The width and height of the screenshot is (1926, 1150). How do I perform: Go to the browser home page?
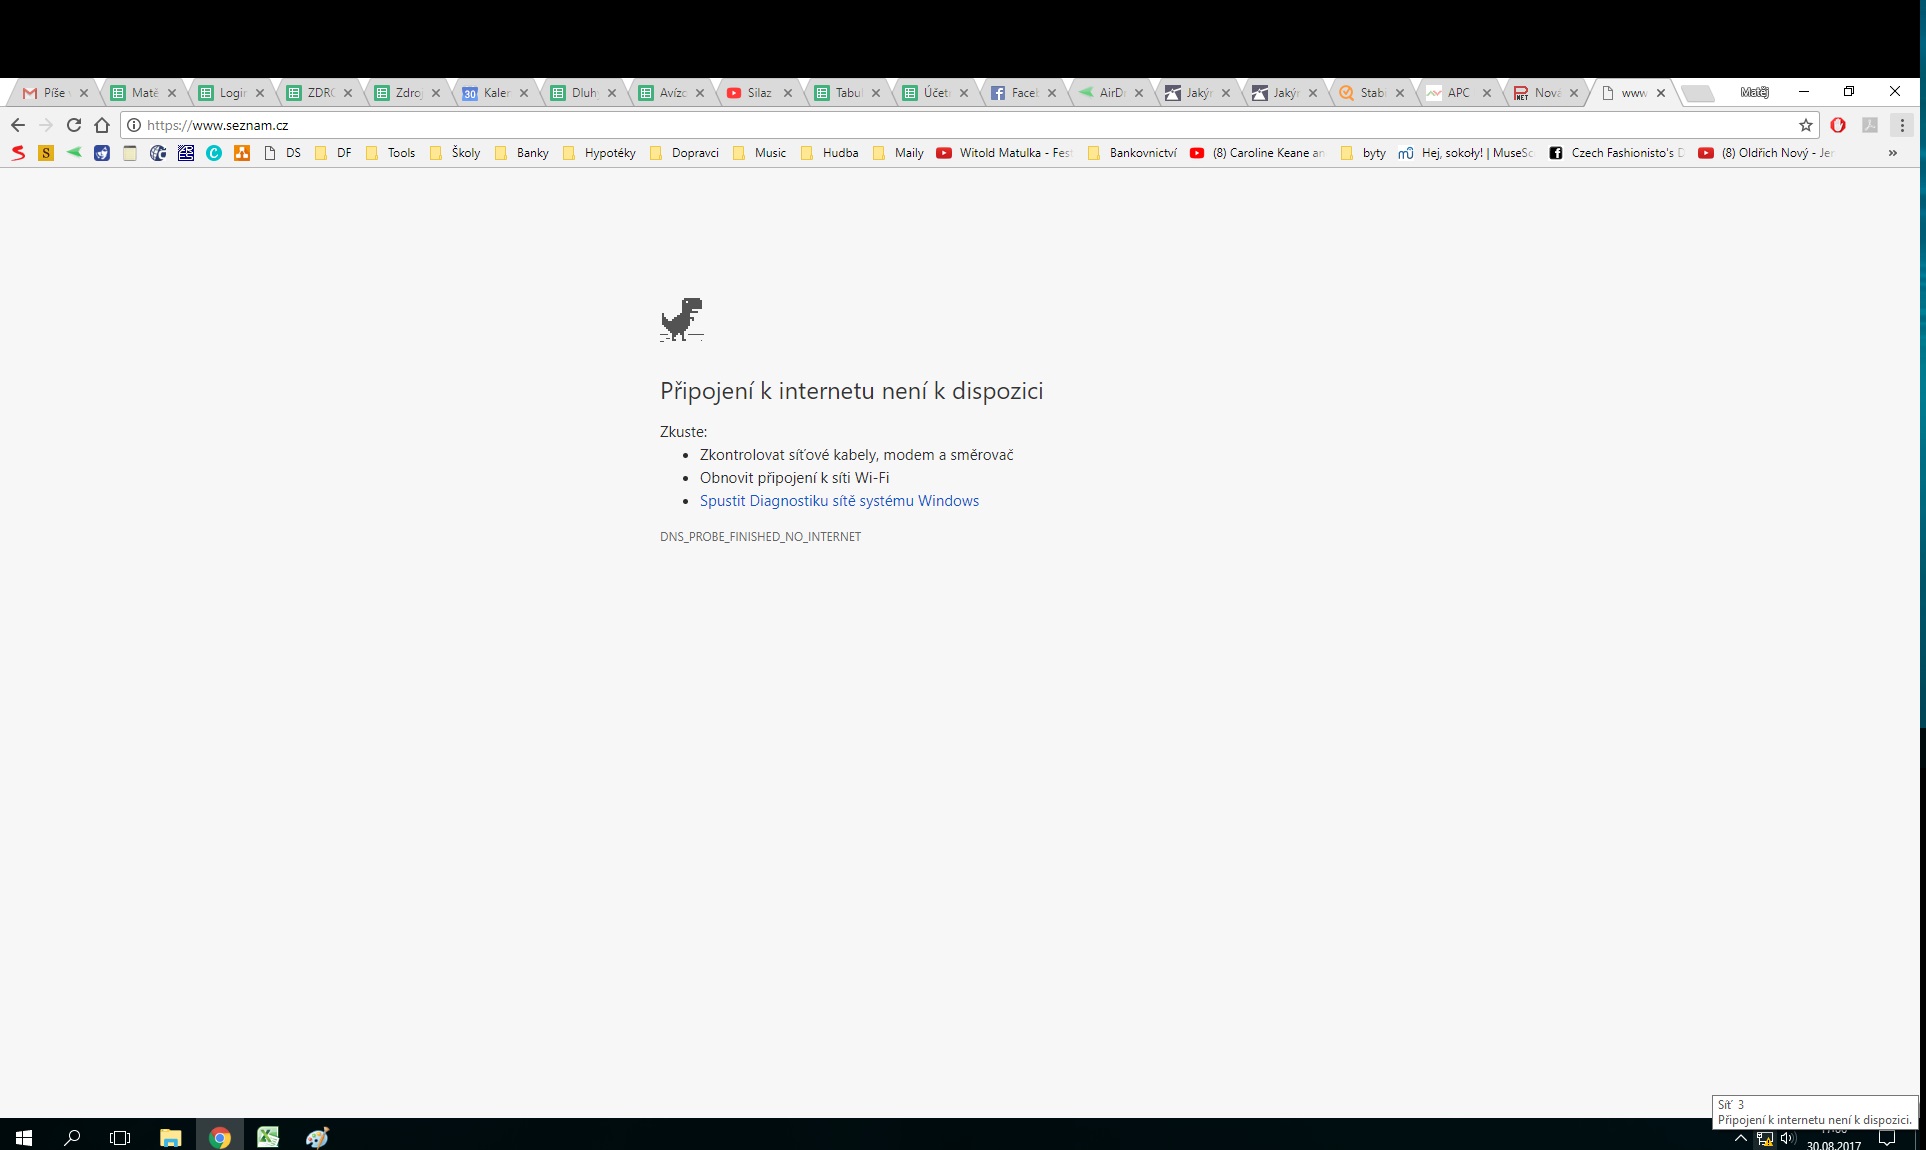[x=102, y=125]
